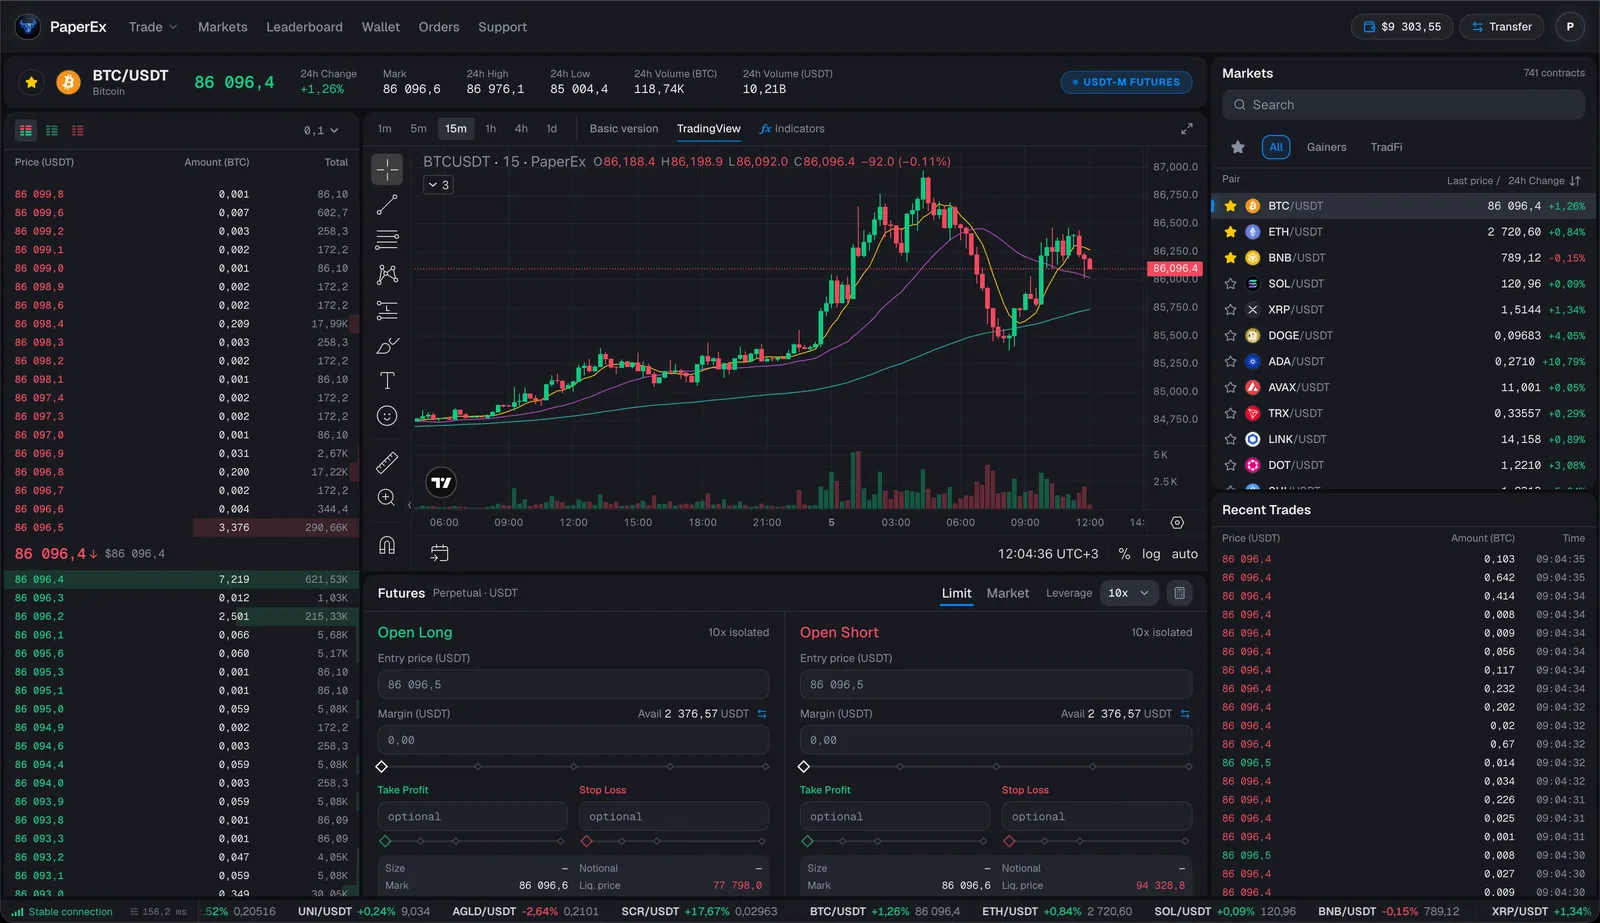Toggle percent scale on chart
This screenshot has height=923, width=1600.
coord(1124,554)
